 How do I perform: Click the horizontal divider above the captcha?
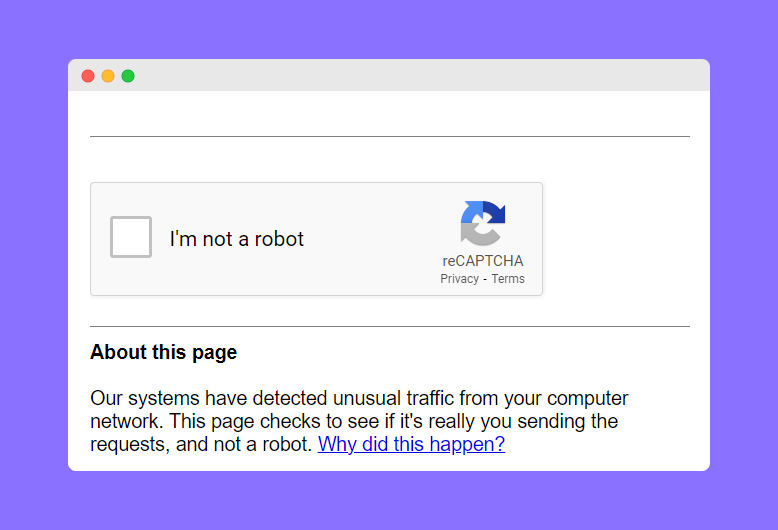pos(390,136)
